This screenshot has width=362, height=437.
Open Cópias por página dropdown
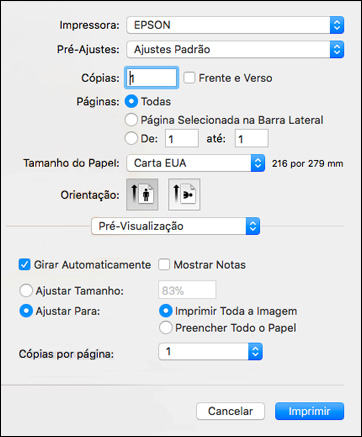click(211, 352)
